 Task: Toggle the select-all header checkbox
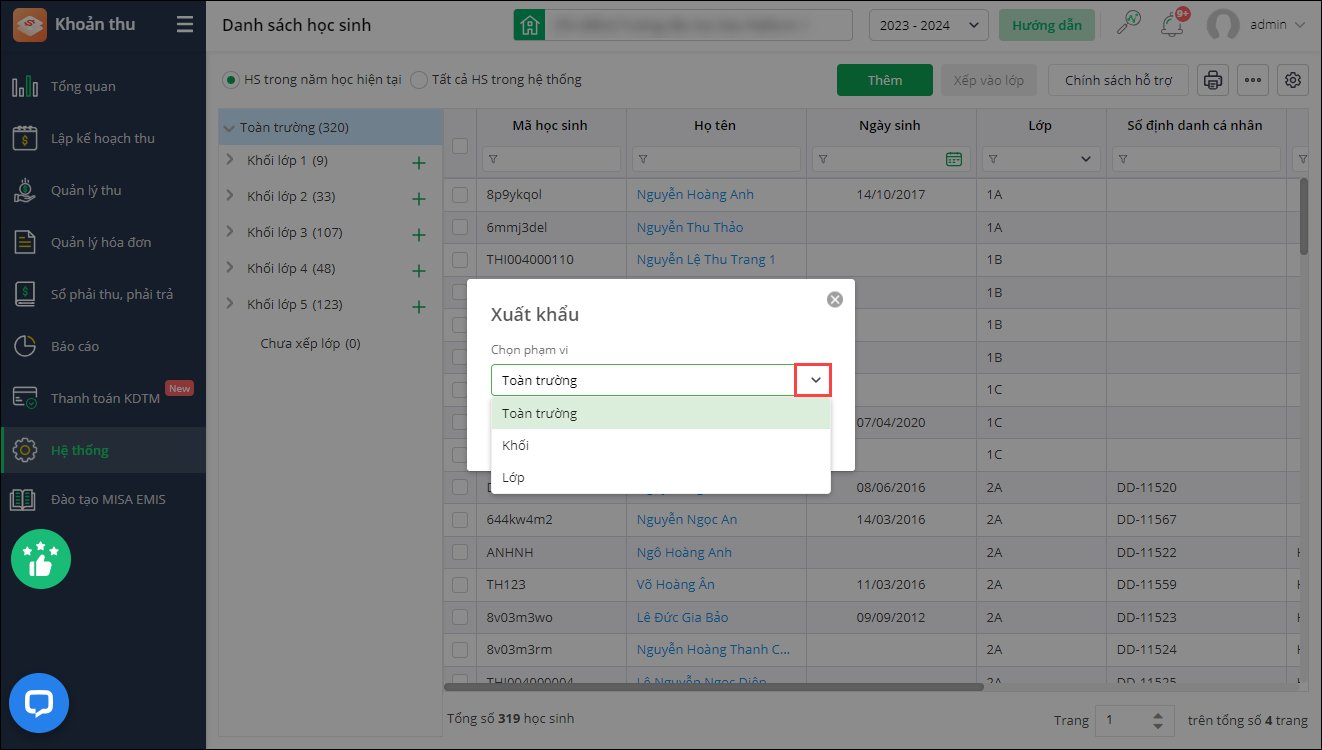460,146
